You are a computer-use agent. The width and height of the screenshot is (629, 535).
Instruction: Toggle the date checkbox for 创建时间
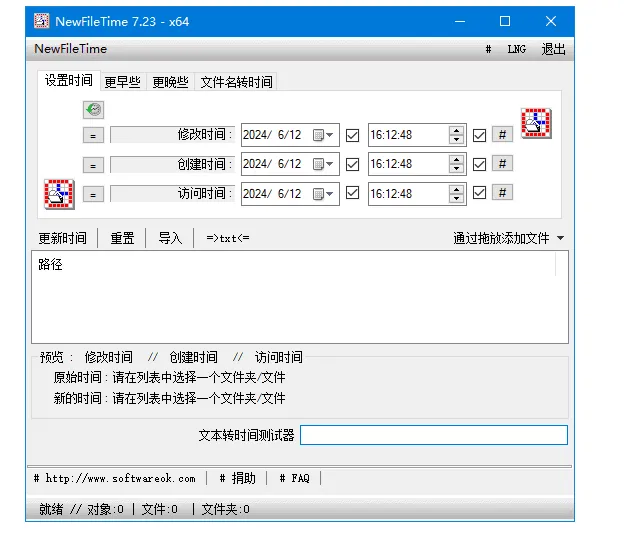(352, 164)
